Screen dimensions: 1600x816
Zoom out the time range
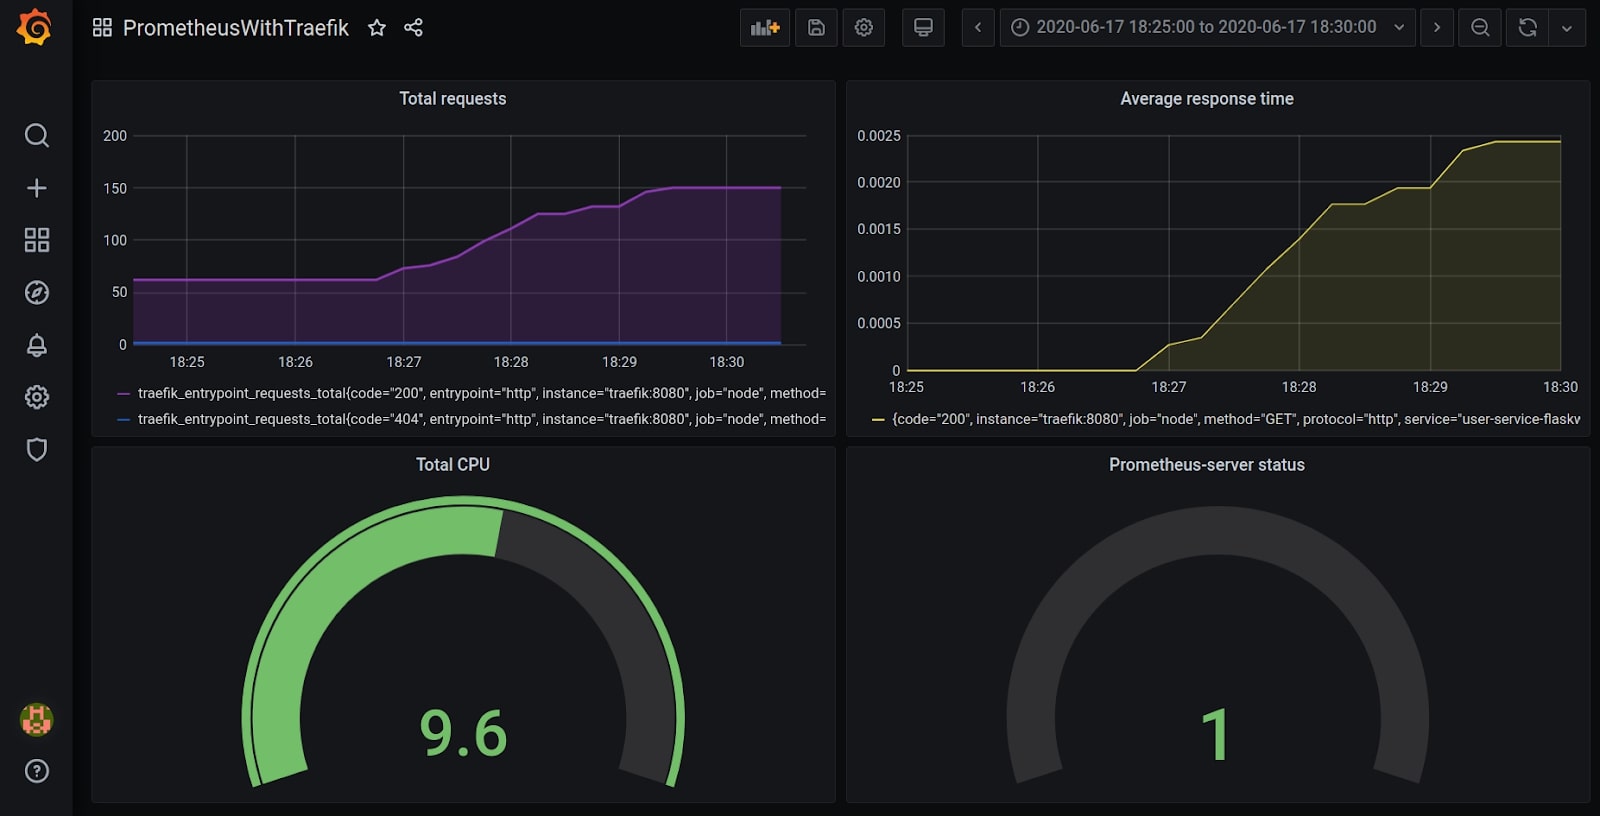pyautogui.click(x=1480, y=27)
